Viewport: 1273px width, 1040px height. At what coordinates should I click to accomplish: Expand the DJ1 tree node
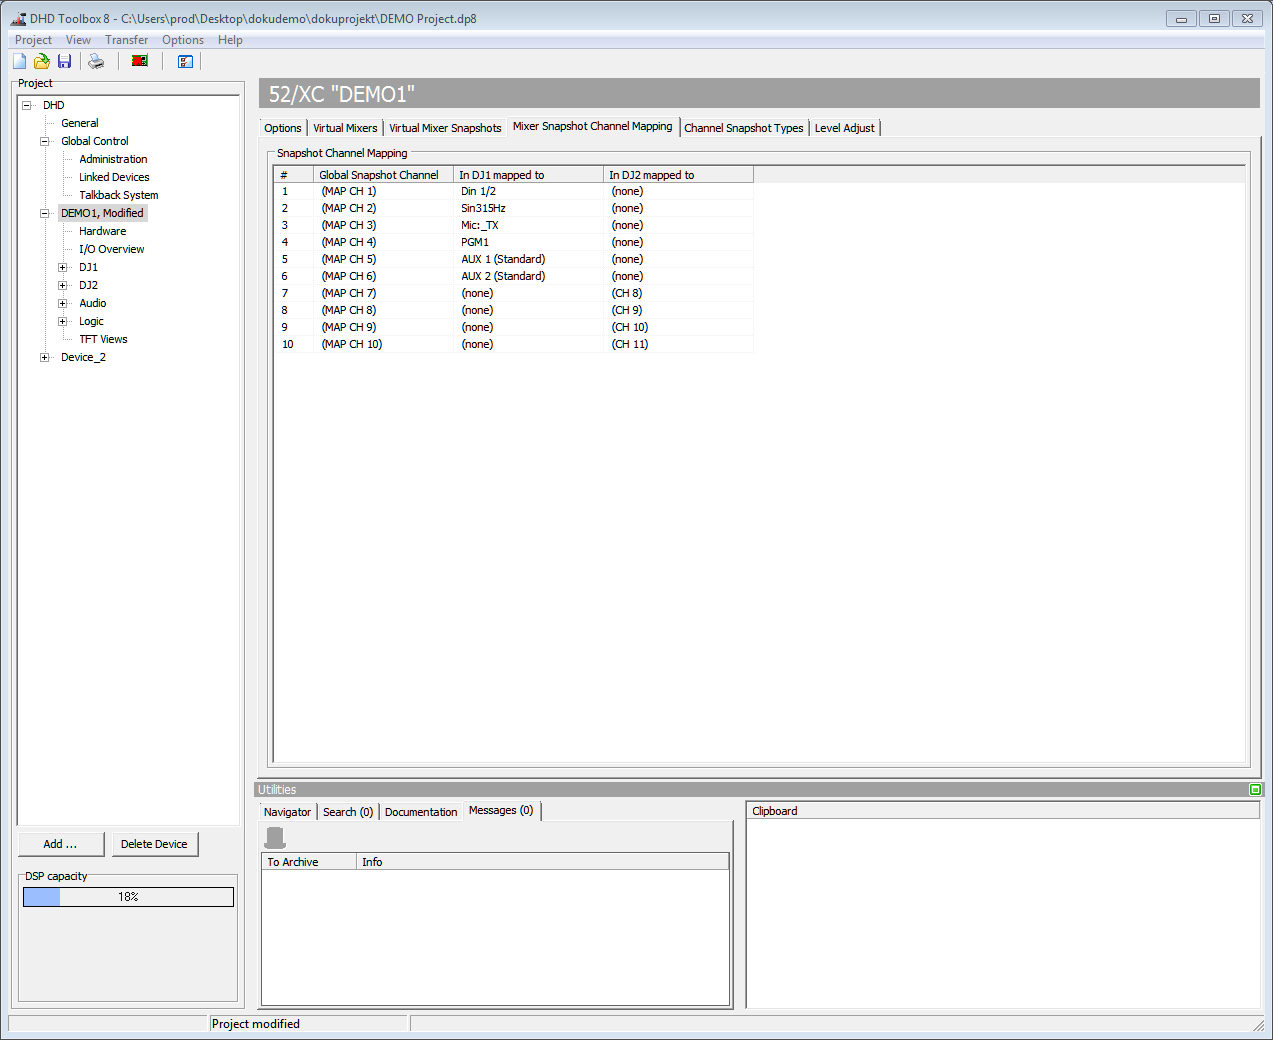pyautogui.click(x=62, y=268)
